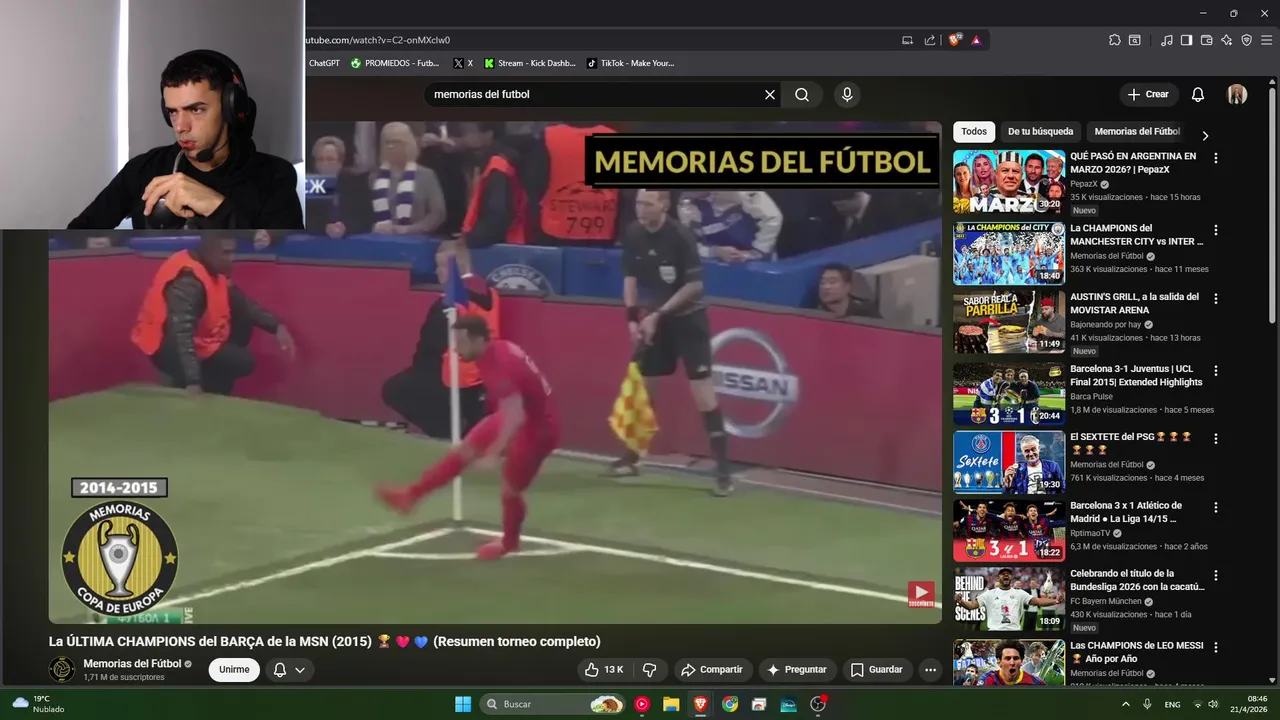Open the account avatar menu
The image size is (1280, 720).
coord(1237,95)
